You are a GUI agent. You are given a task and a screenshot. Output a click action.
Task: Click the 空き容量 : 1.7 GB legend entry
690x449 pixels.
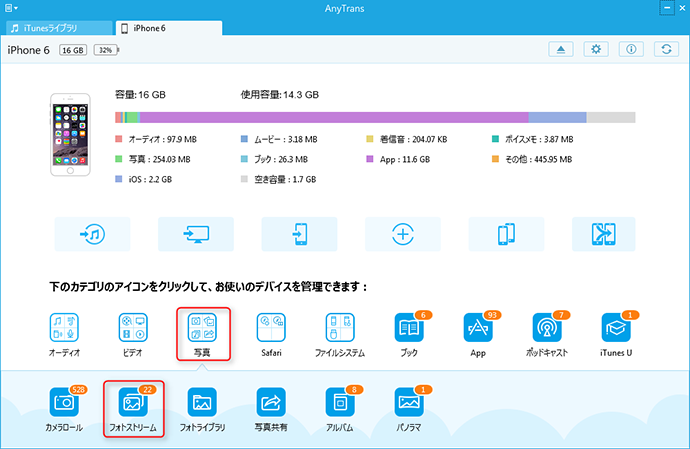[279, 180]
